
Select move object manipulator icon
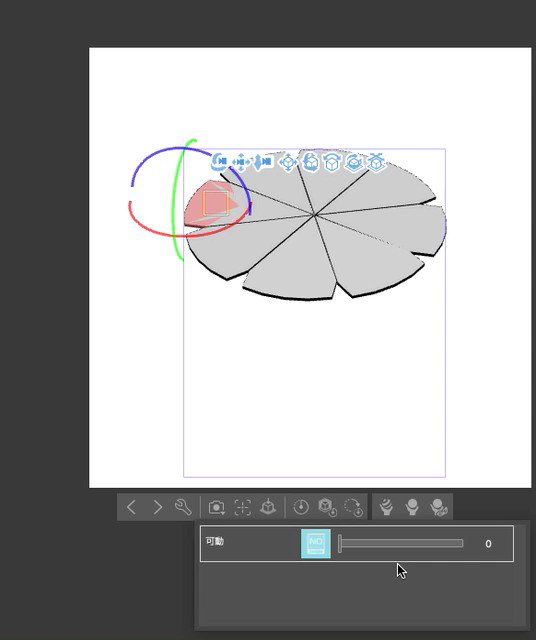(x=288, y=162)
